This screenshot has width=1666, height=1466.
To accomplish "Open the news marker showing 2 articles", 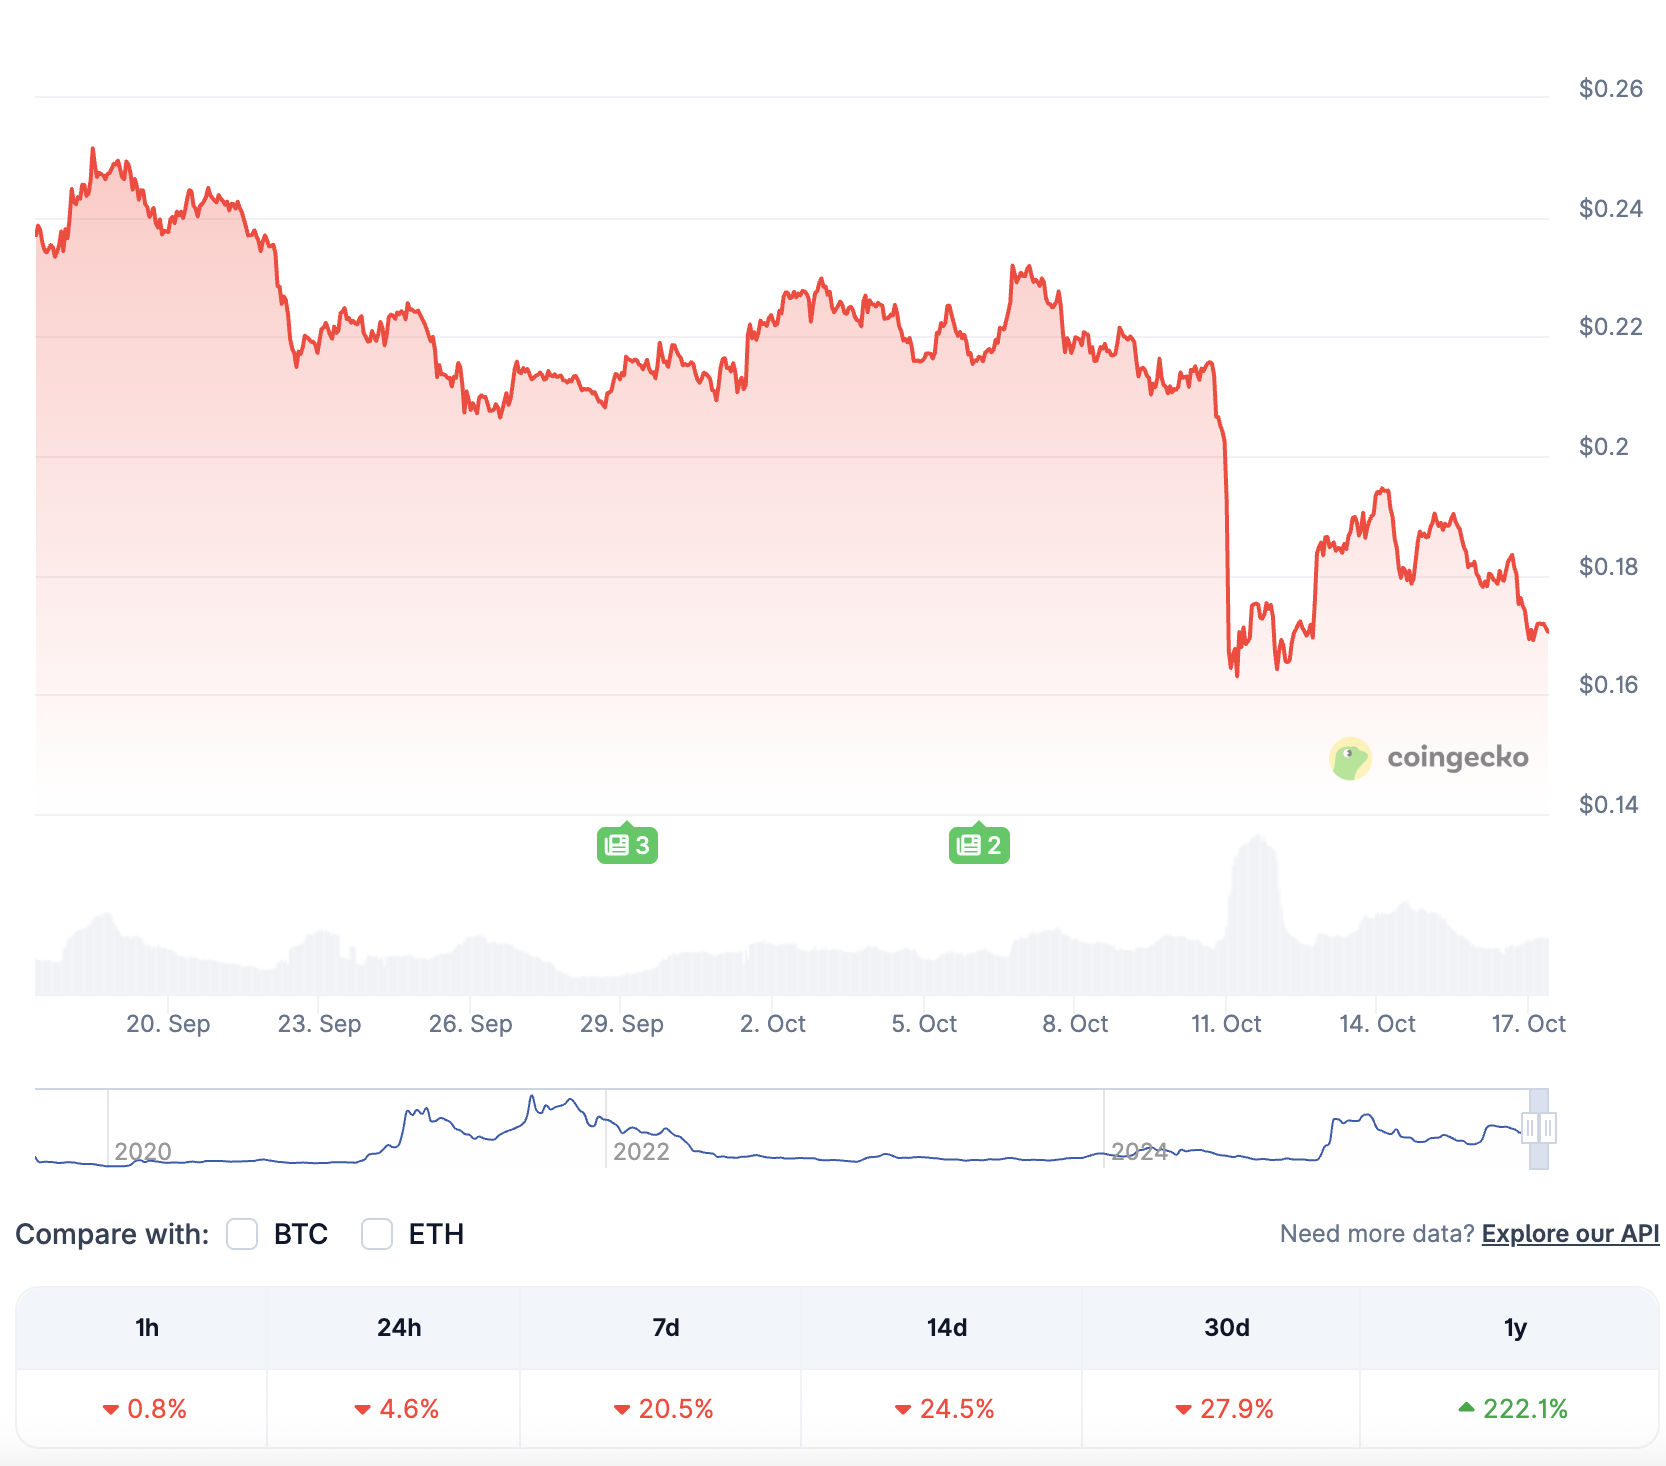I will tap(979, 845).
